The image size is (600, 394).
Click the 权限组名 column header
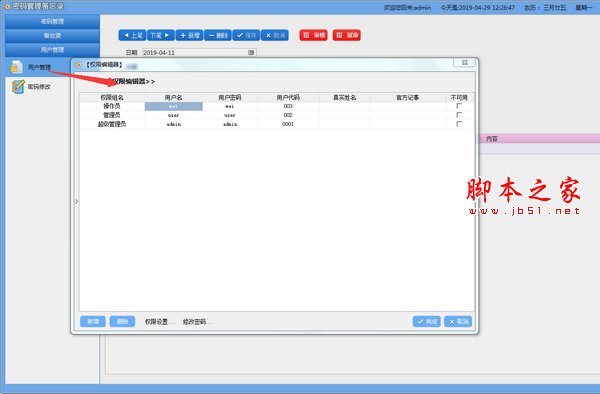point(112,98)
